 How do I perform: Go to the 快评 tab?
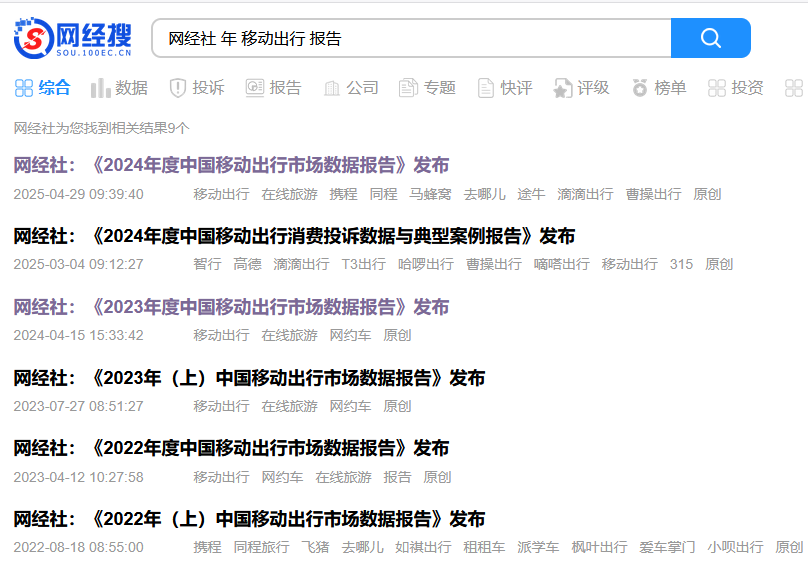[516, 88]
